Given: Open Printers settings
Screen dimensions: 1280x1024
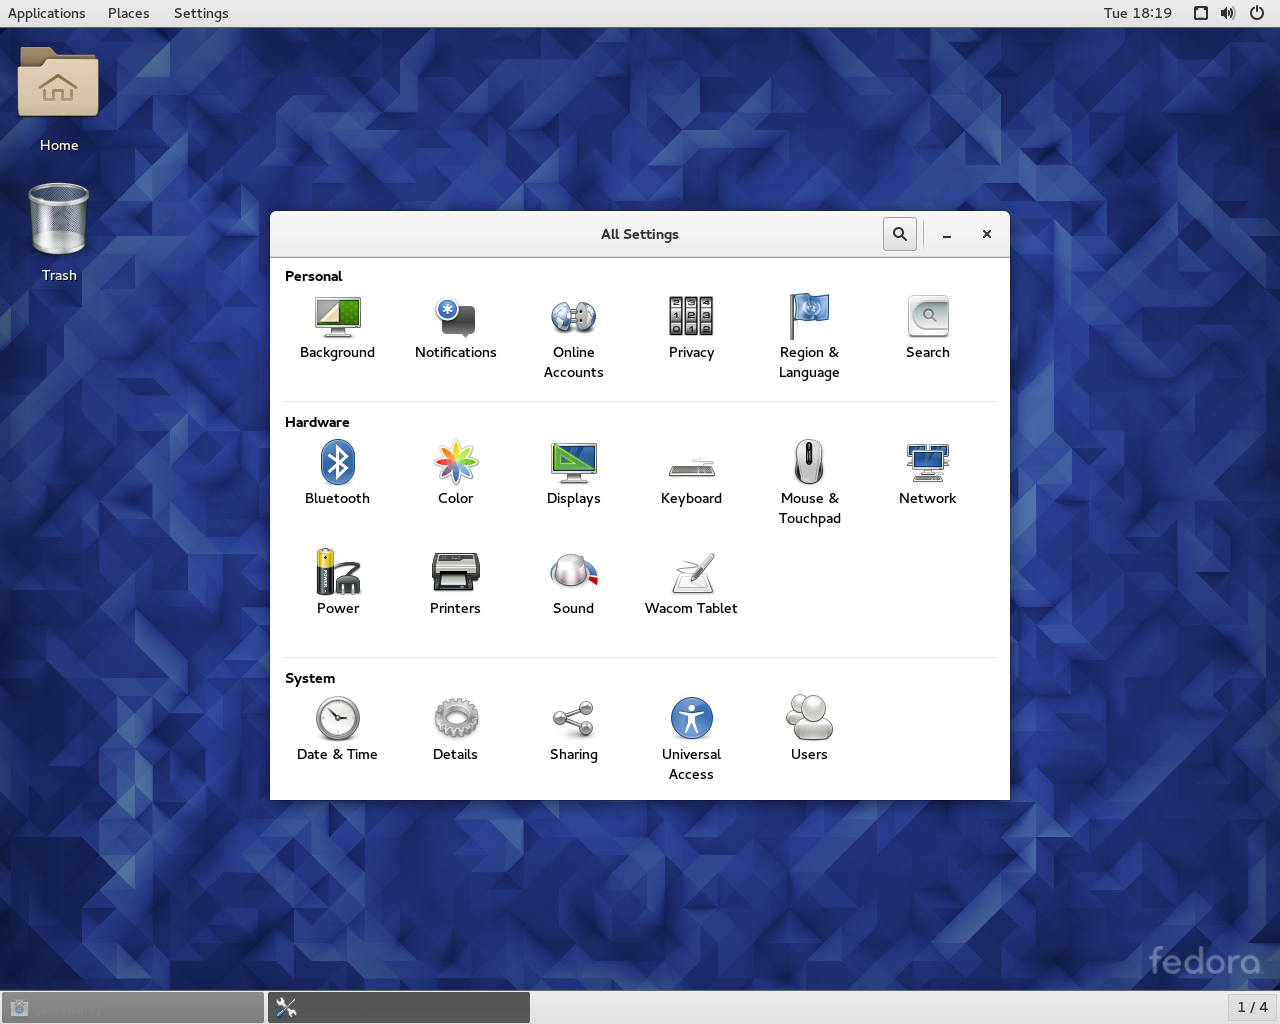Looking at the screenshot, I should coord(456,583).
